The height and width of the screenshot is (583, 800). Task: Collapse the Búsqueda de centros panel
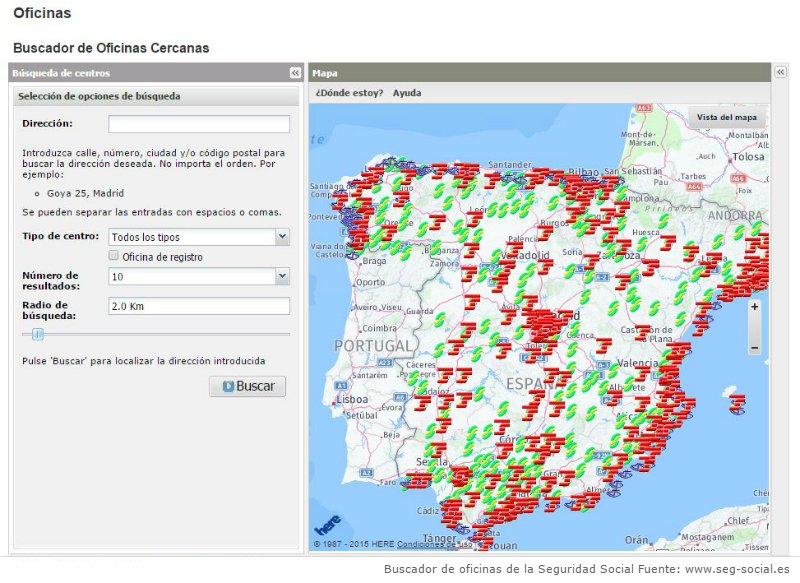295,73
